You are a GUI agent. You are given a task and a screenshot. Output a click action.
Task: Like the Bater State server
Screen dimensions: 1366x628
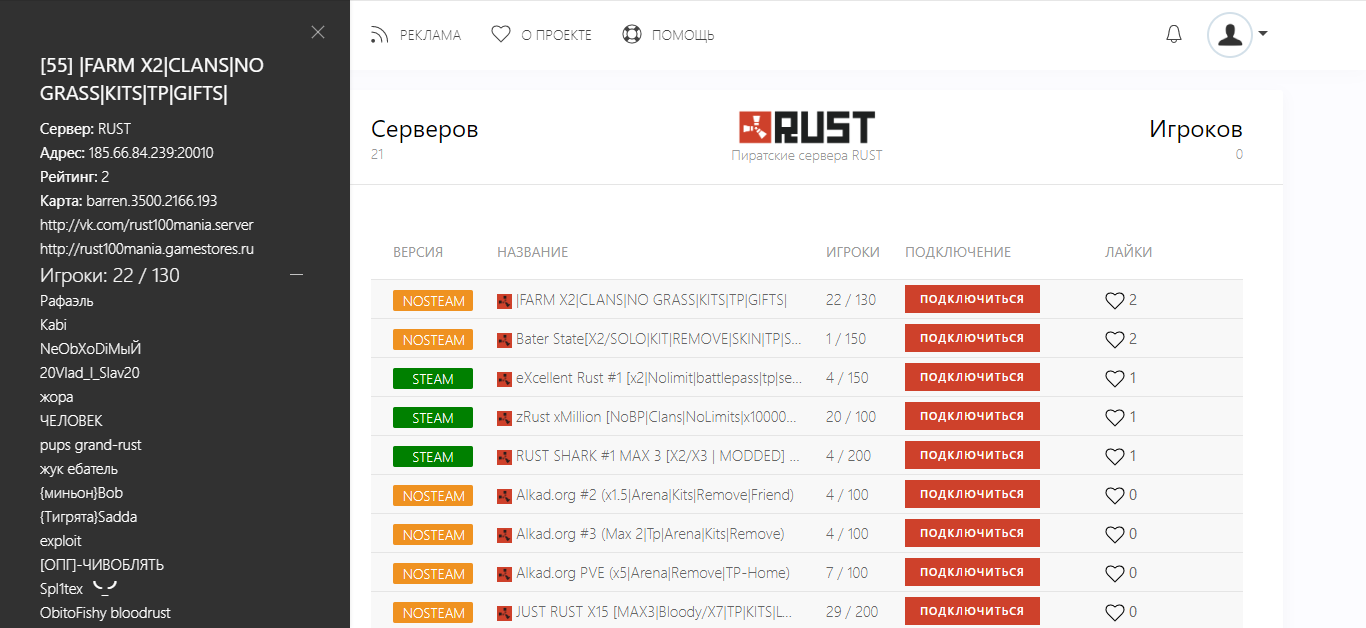tap(1115, 339)
